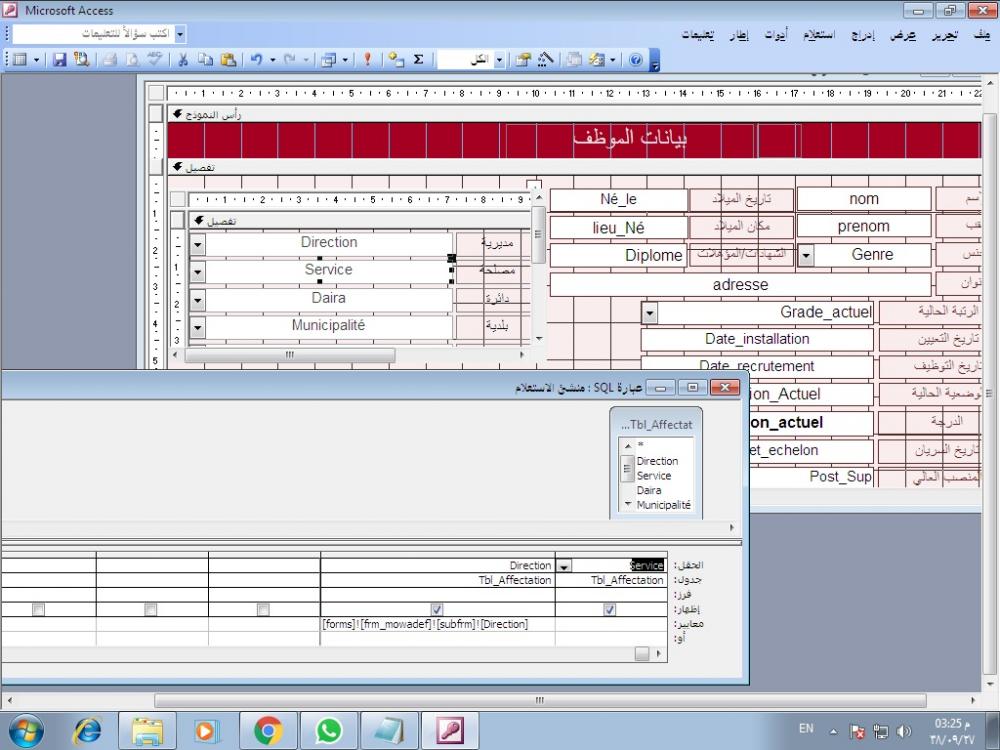Image resolution: width=1000 pixels, height=750 pixels.
Task: Launch the Build wizard icon
Action: point(545,60)
